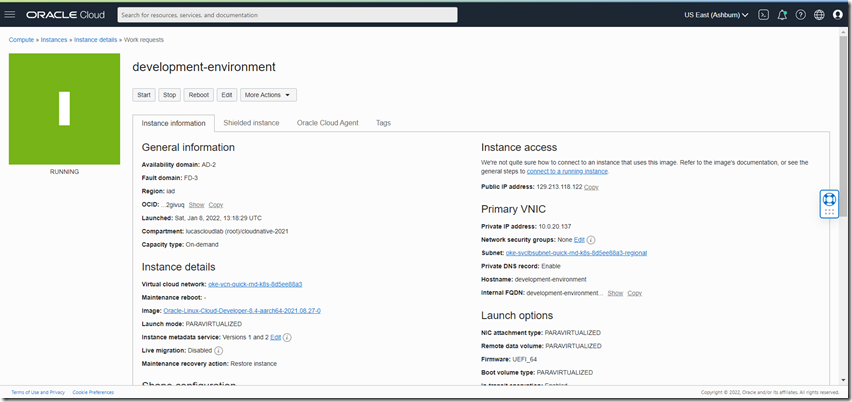Go to Instances breadcrumb
The width and height of the screenshot is (852, 402).
click(x=54, y=40)
